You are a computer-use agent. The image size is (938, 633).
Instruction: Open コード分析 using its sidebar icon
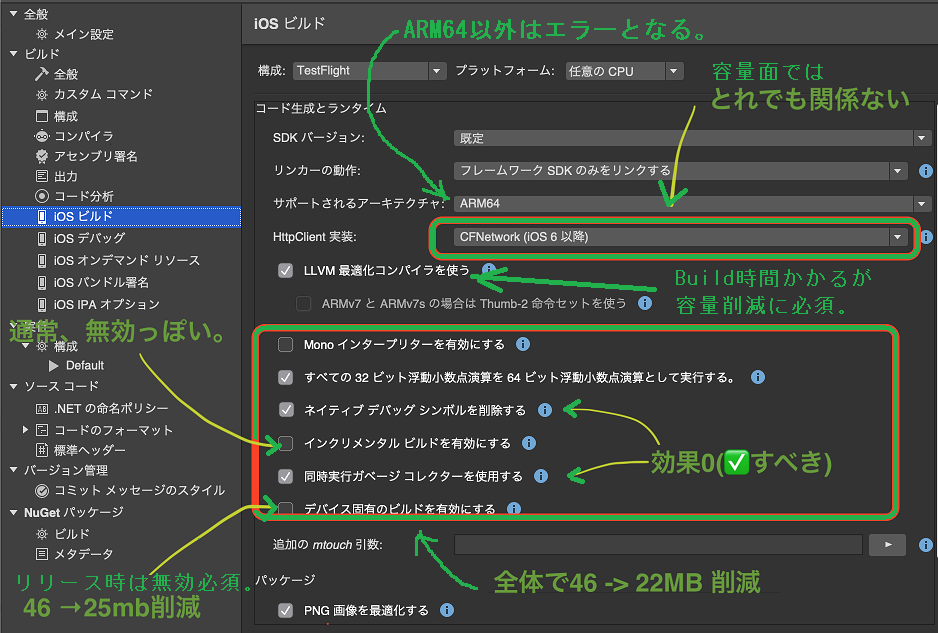pos(42,196)
